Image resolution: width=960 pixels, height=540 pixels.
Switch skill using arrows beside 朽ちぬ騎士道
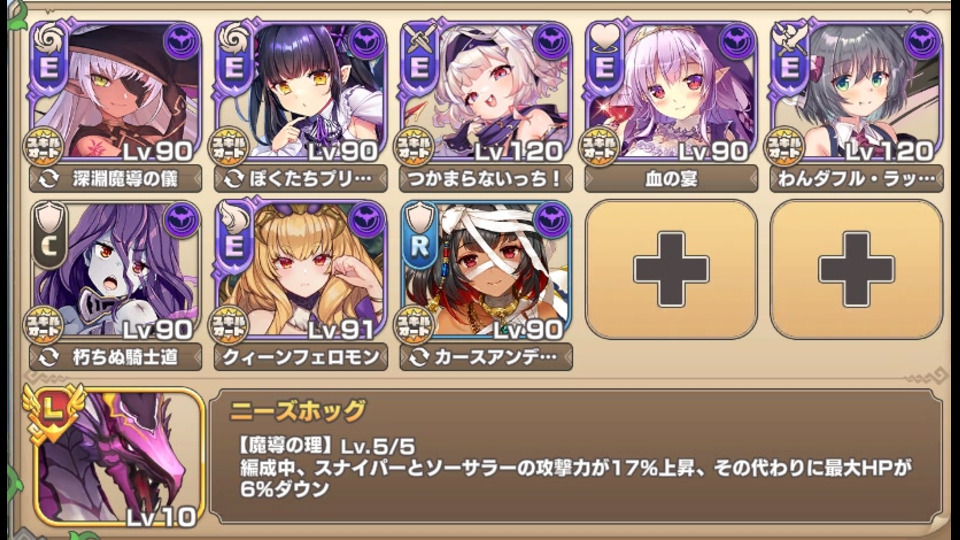(x=49, y=357)
